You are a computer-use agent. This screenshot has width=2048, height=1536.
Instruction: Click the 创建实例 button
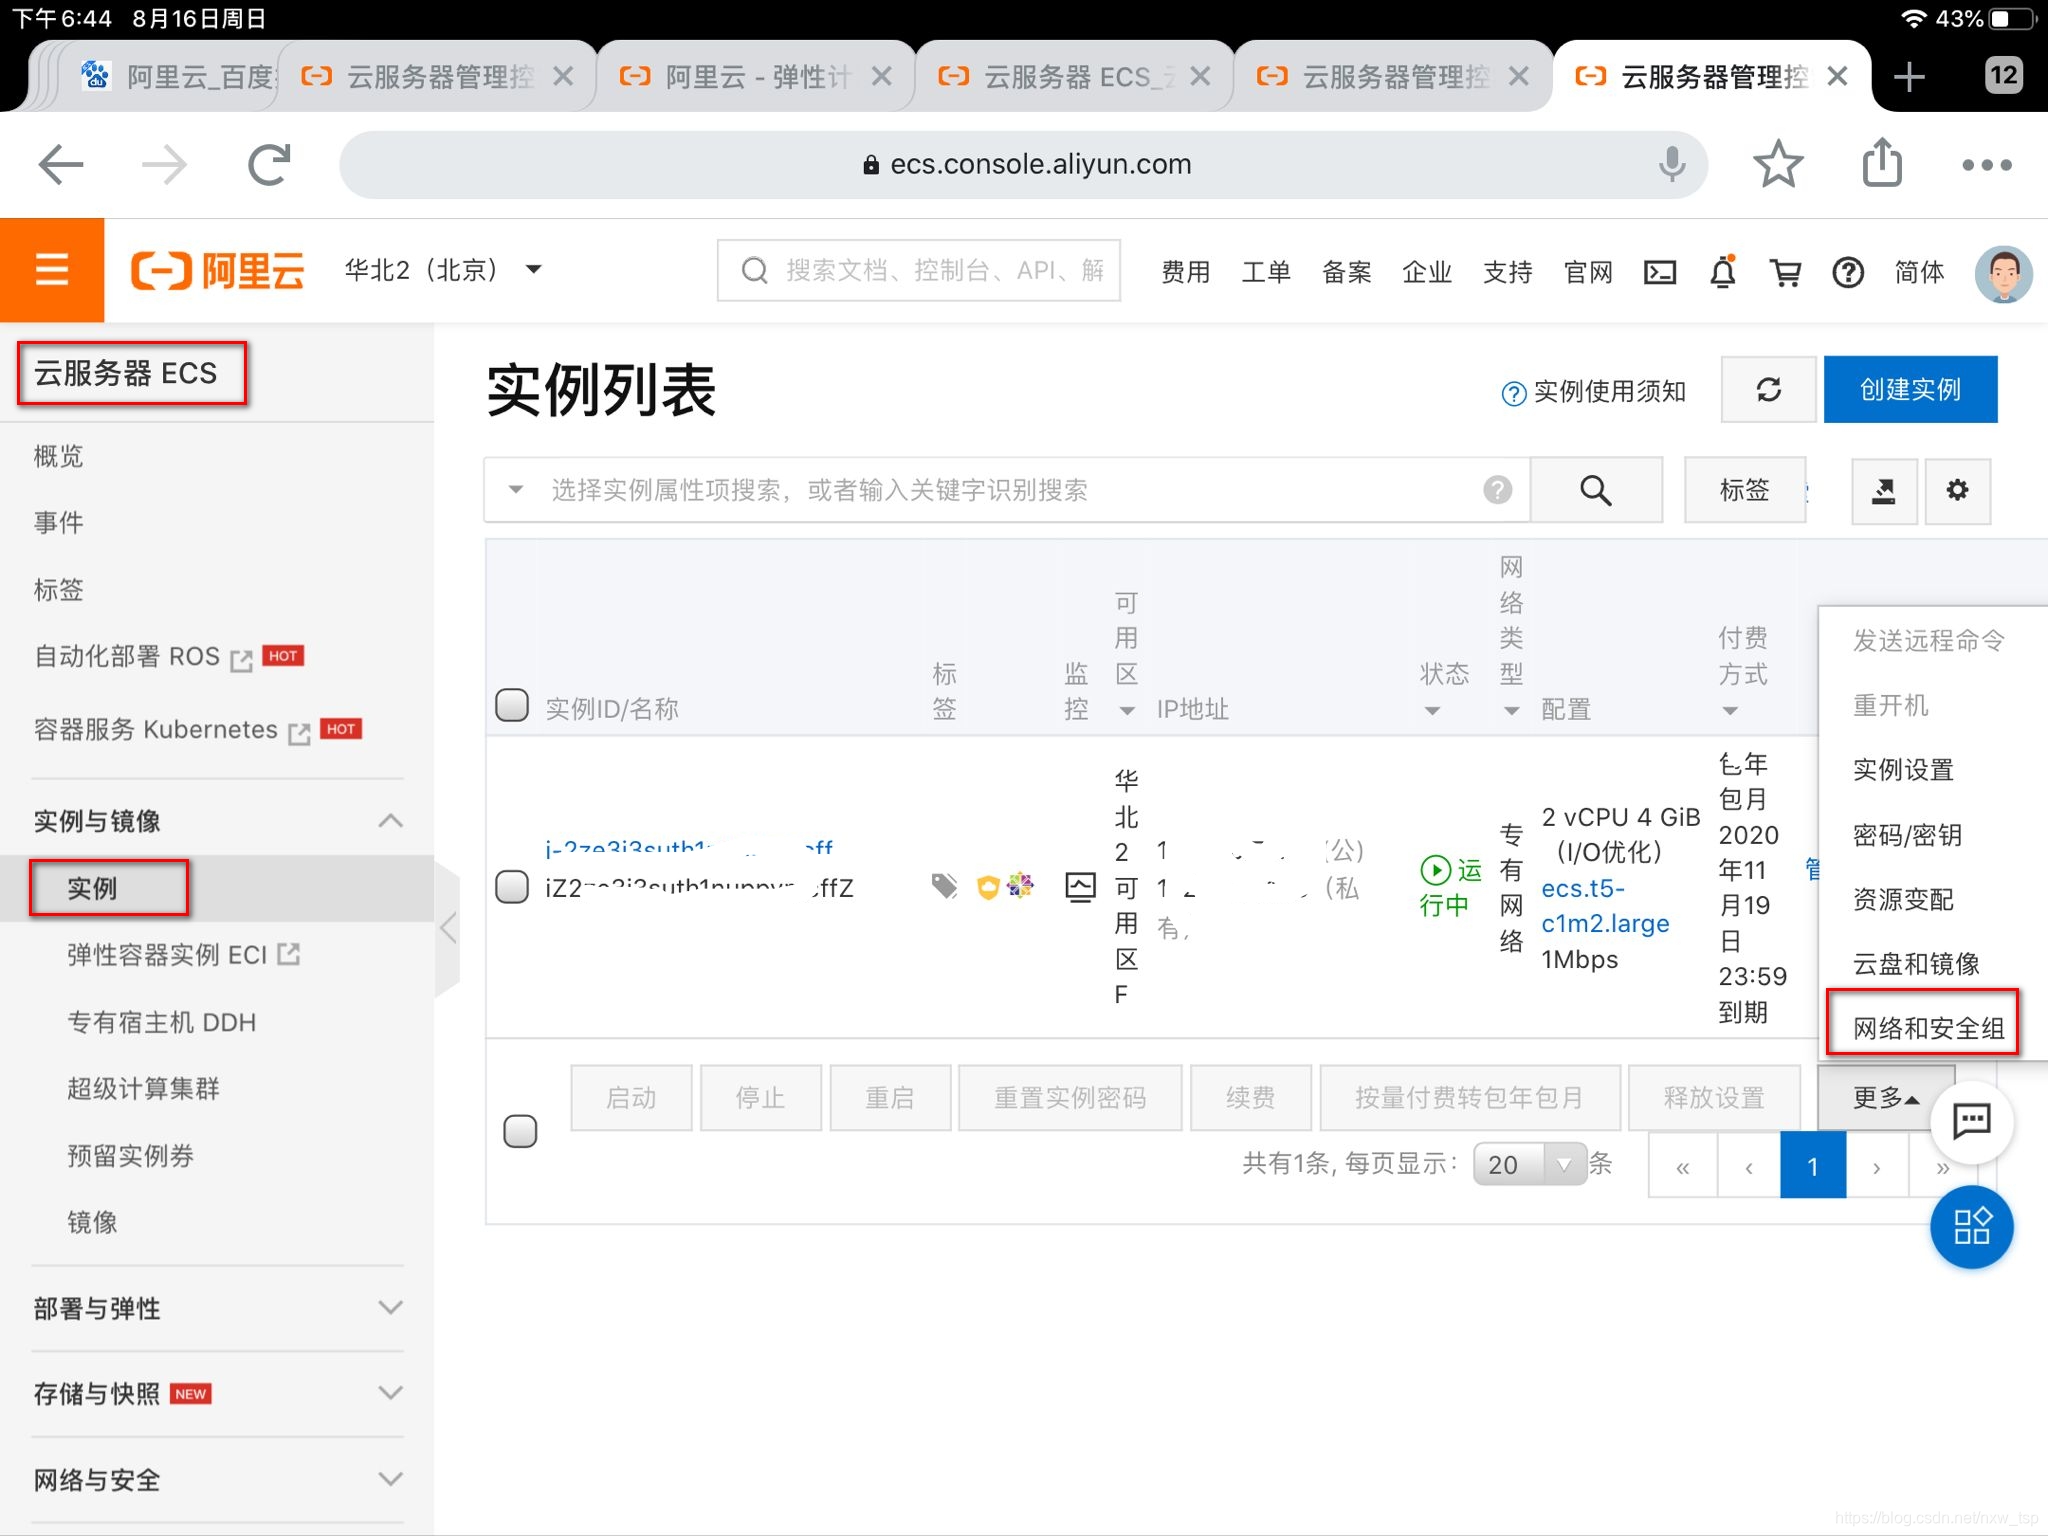(1910, 389)
